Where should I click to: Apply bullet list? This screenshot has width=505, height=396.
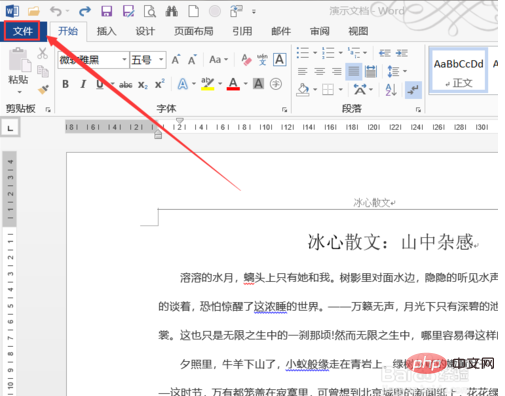(x=303, y=53)
